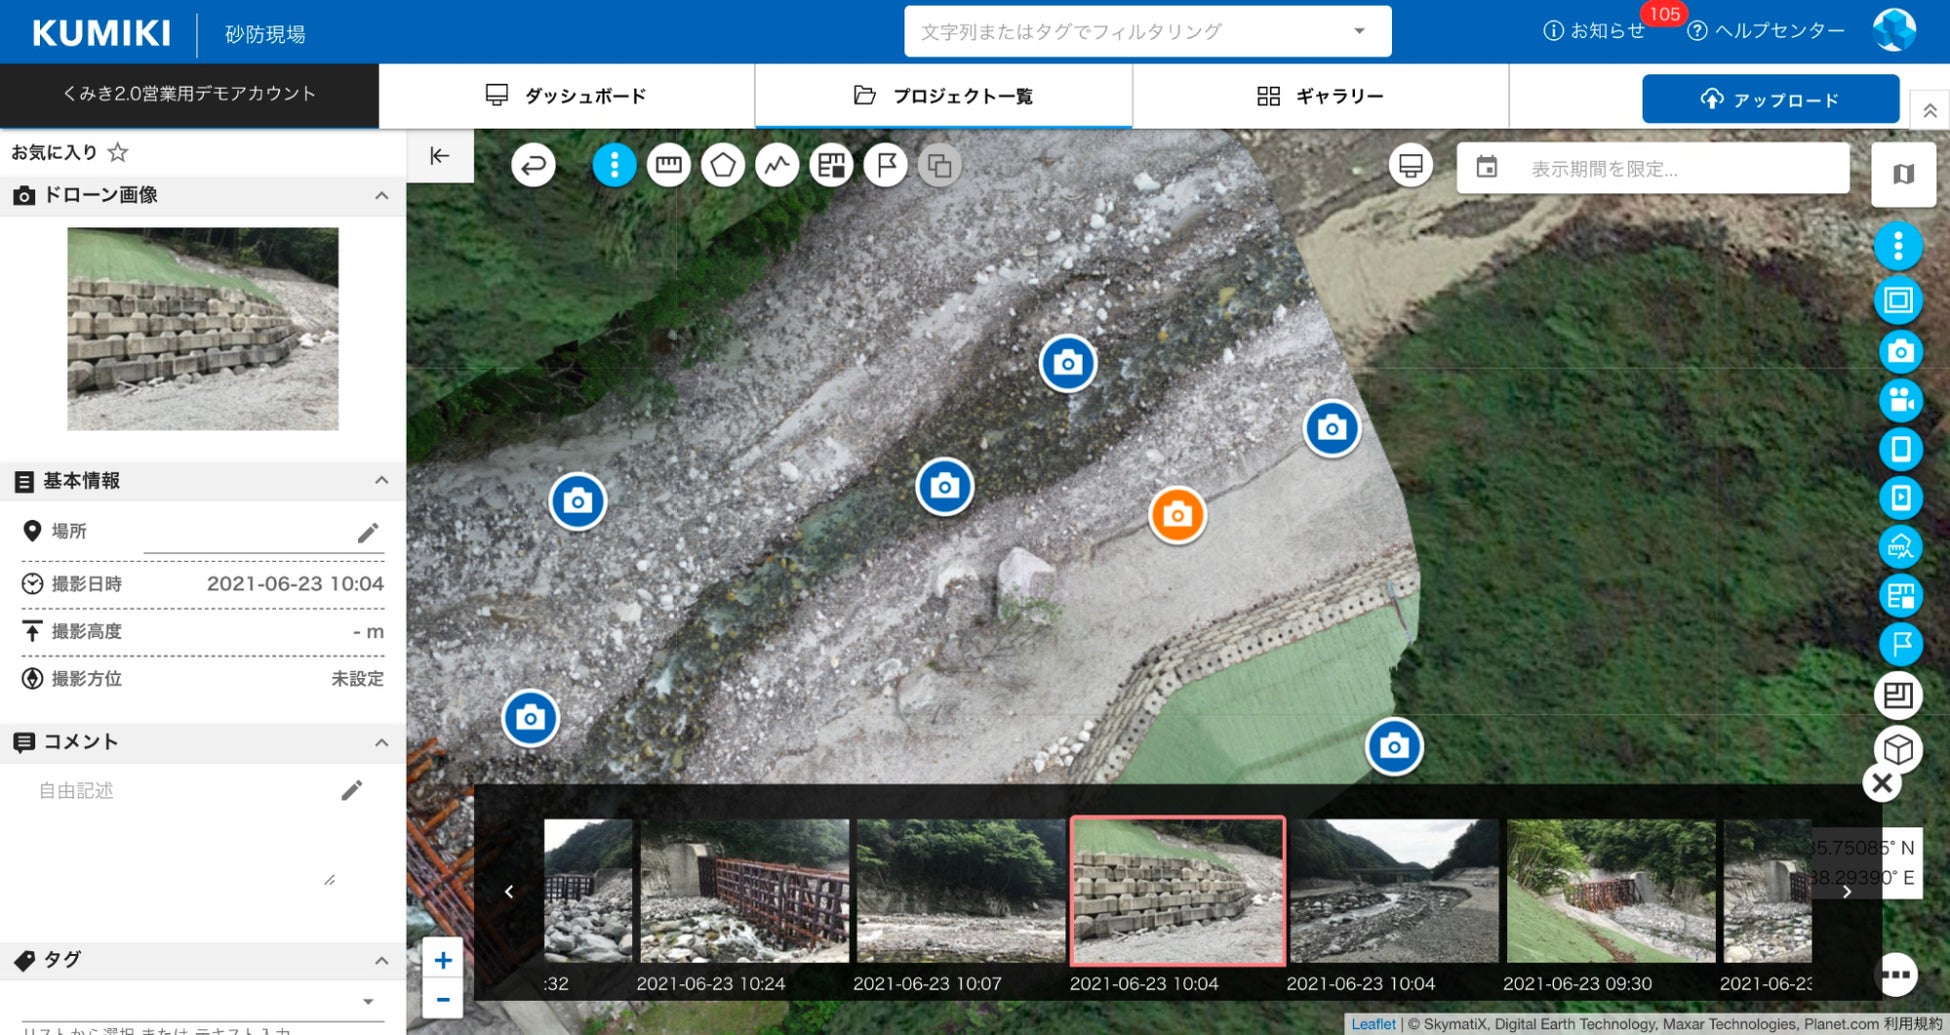1950x1035 pixels.
Task: Toggle the video camera layer in right toolbar
Action: coord(1900,401)
